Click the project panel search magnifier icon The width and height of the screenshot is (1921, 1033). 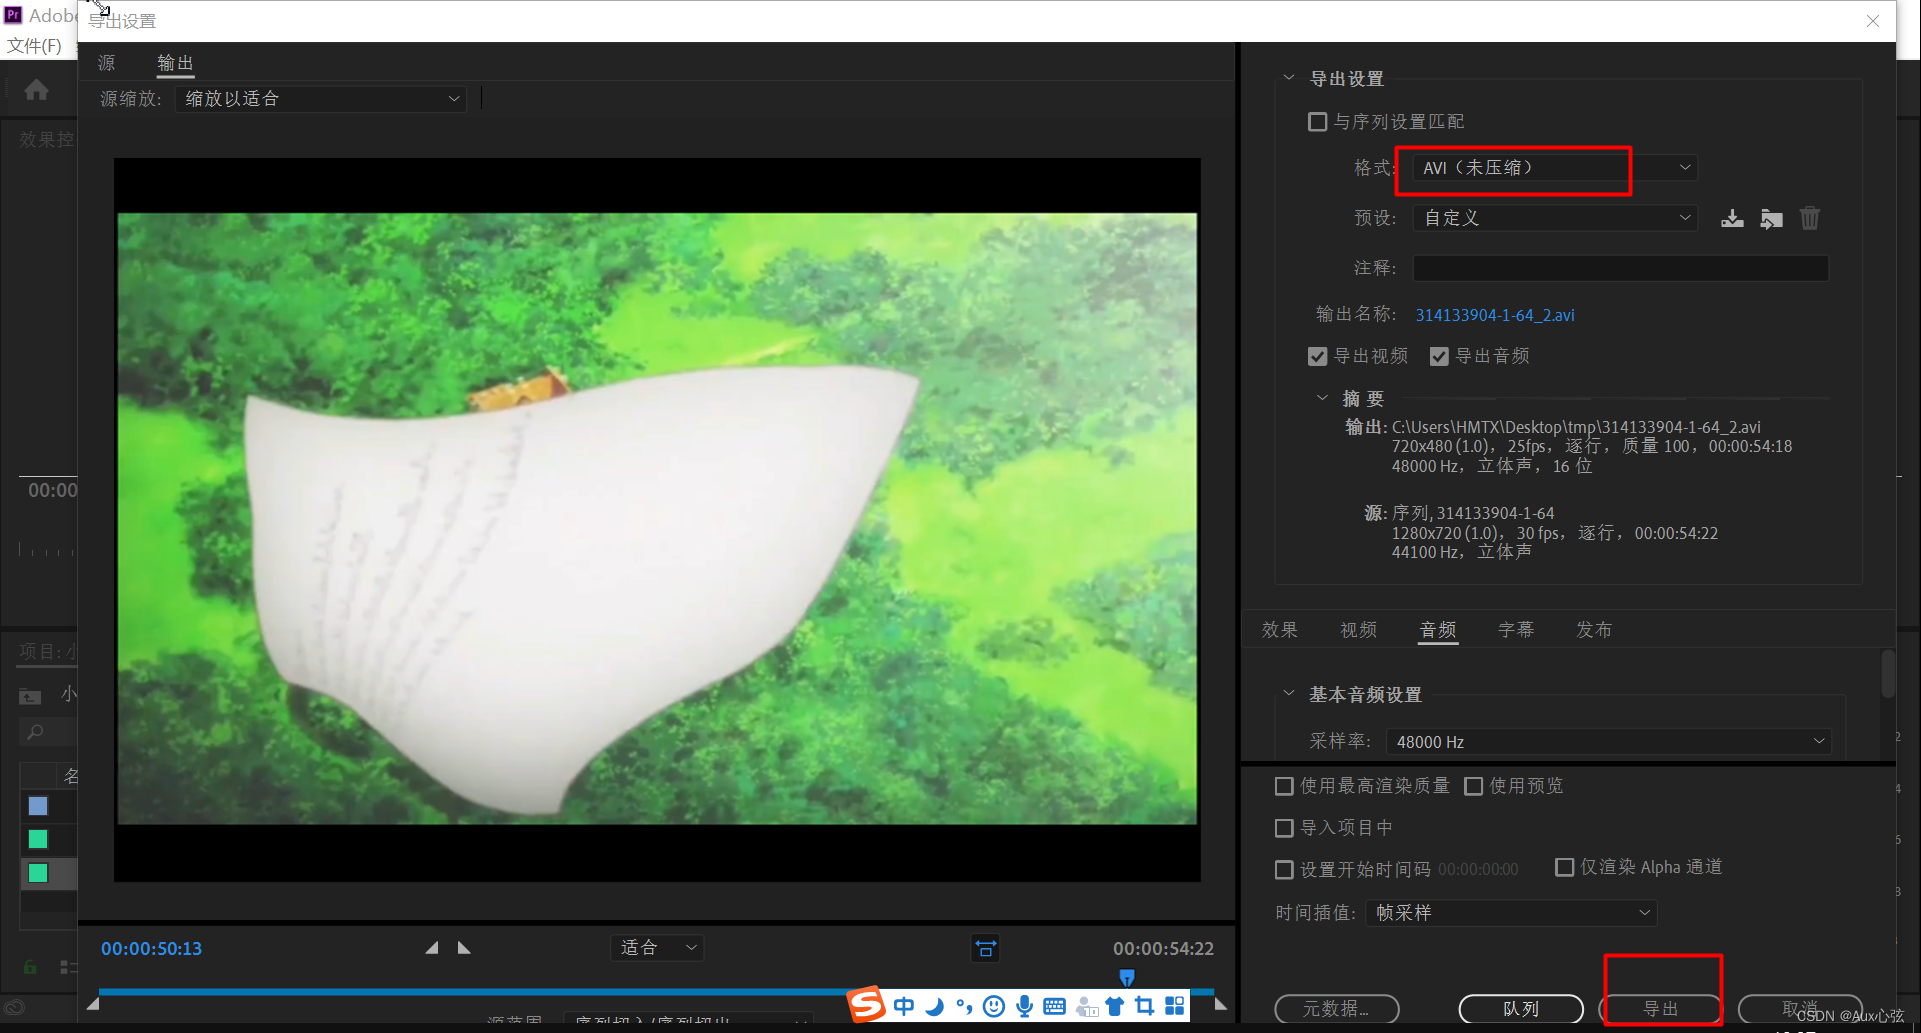(x=35, y=732)
